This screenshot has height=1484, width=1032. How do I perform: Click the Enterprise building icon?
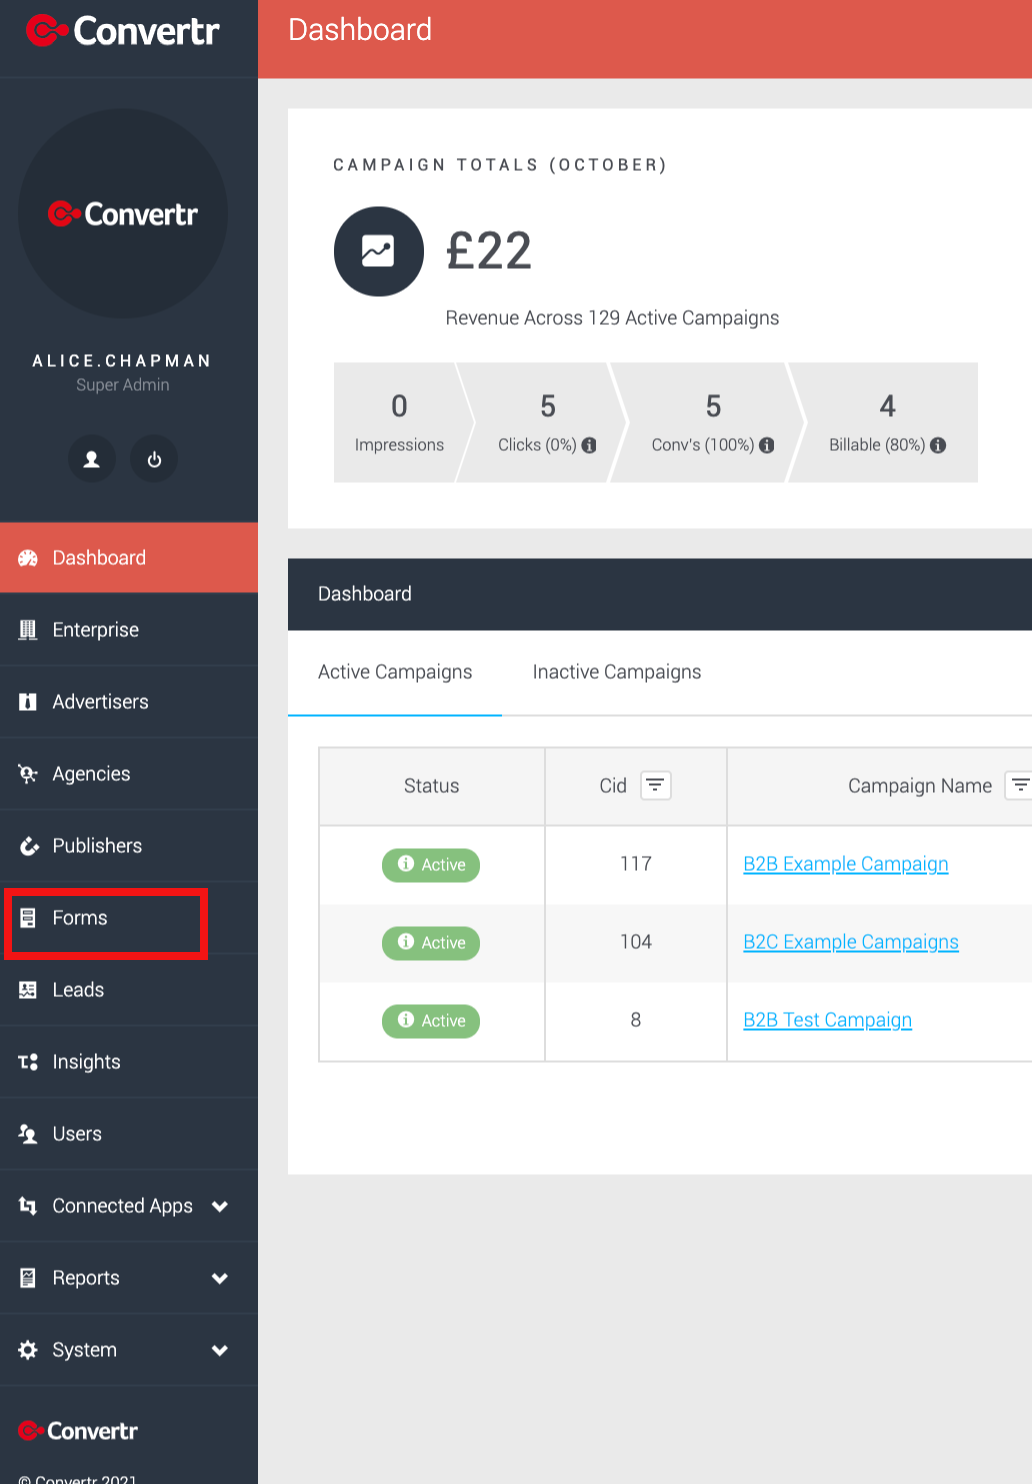coord(28,630)
